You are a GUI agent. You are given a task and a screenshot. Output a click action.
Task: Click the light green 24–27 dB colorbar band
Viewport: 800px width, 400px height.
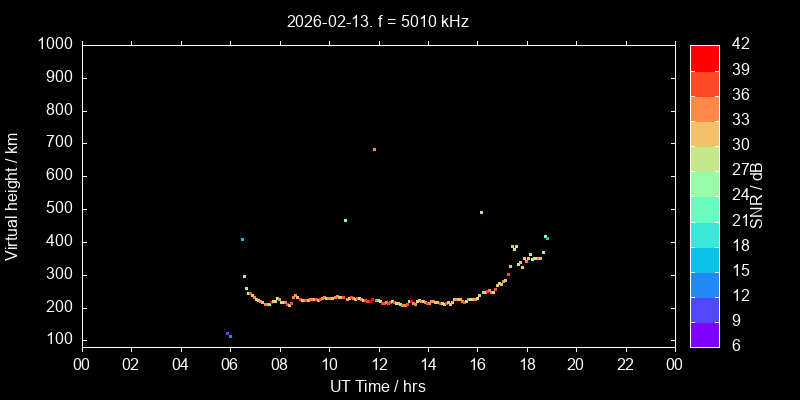coord(705,183)
